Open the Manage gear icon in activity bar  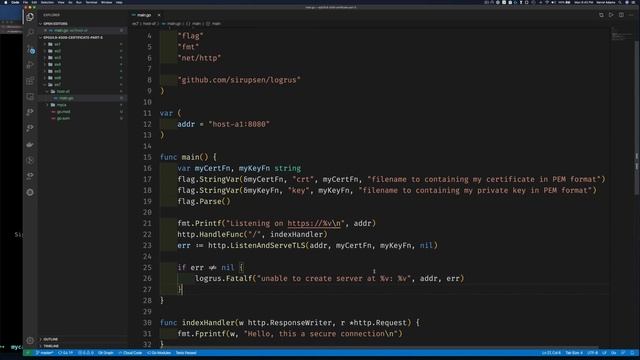[x=30, y=340]
